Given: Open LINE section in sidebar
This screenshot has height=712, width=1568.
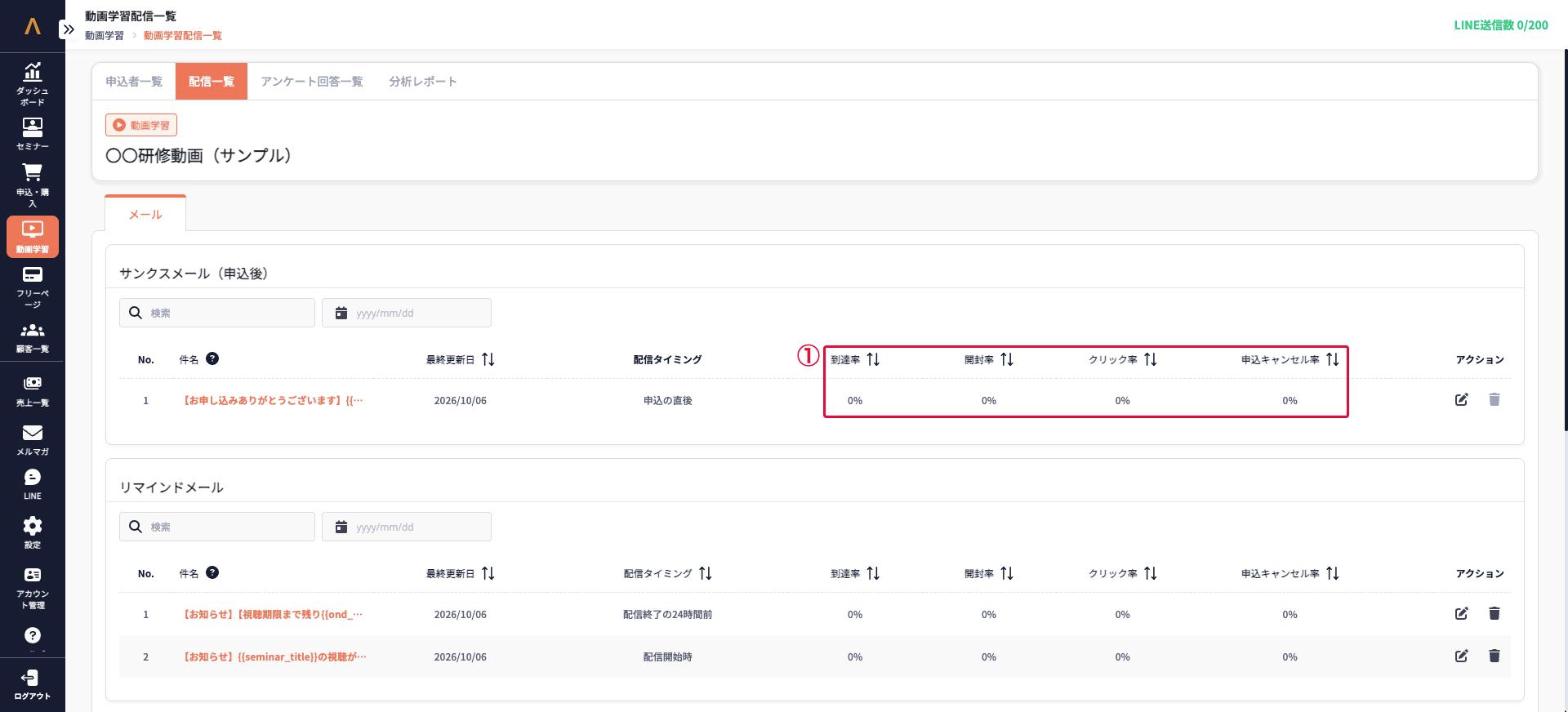Looking at the screenshot, I should (32, 485).
